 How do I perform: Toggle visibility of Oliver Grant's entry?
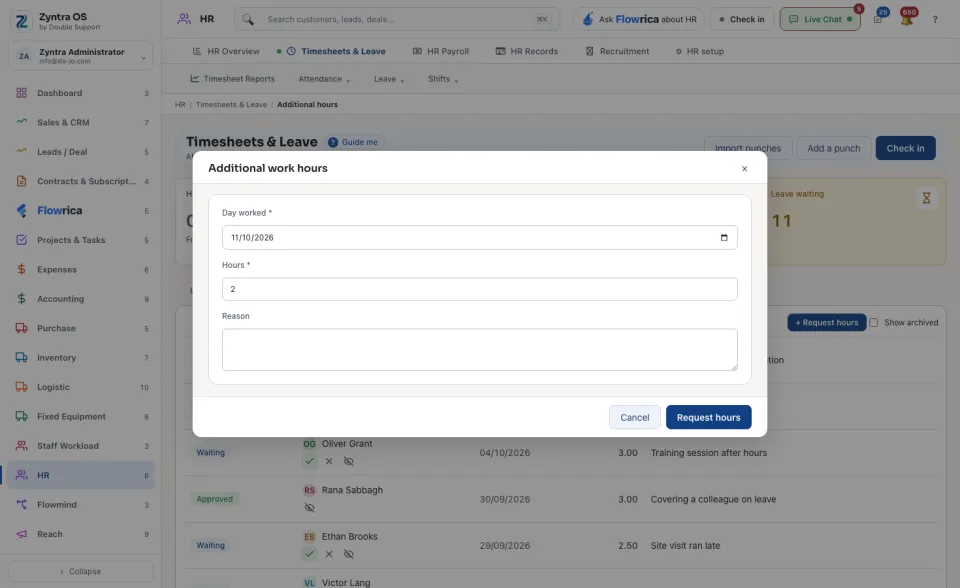click(x=348, y=461)
